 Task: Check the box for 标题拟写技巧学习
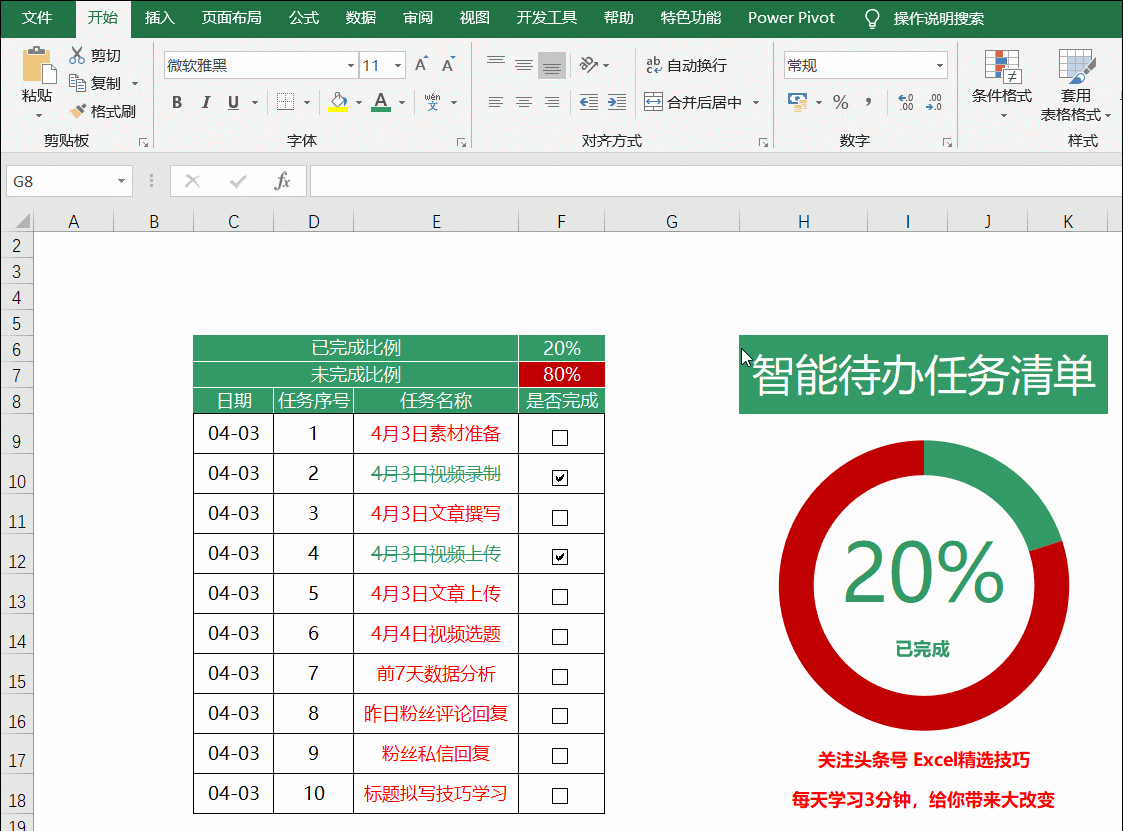point(560,796)
